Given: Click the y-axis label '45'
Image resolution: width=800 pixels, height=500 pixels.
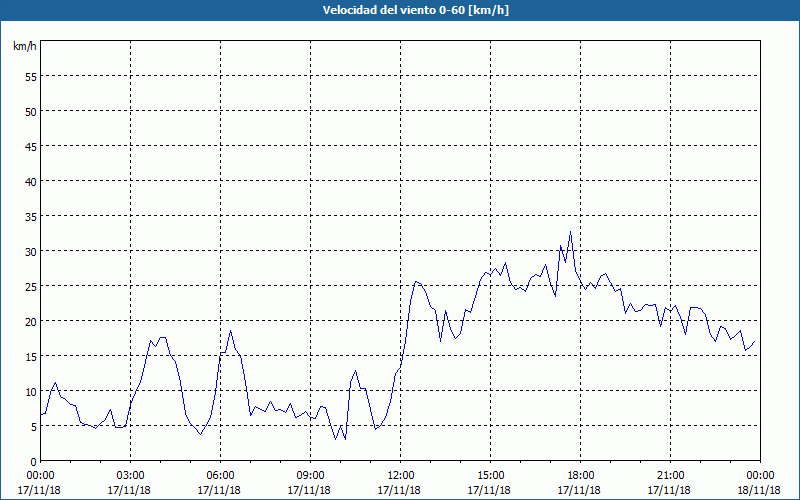Looking at the screenshot, I should [31, 146].
